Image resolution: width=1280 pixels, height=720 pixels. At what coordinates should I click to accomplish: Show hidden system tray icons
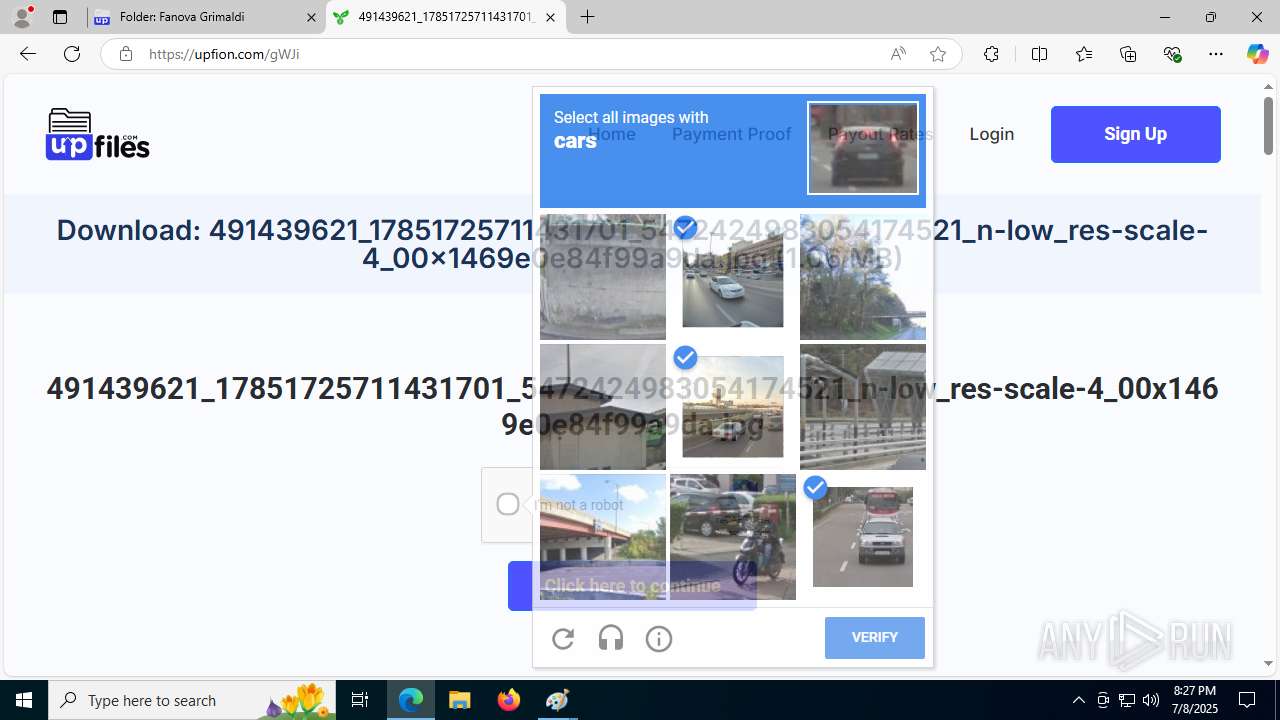click(1078, 700)
